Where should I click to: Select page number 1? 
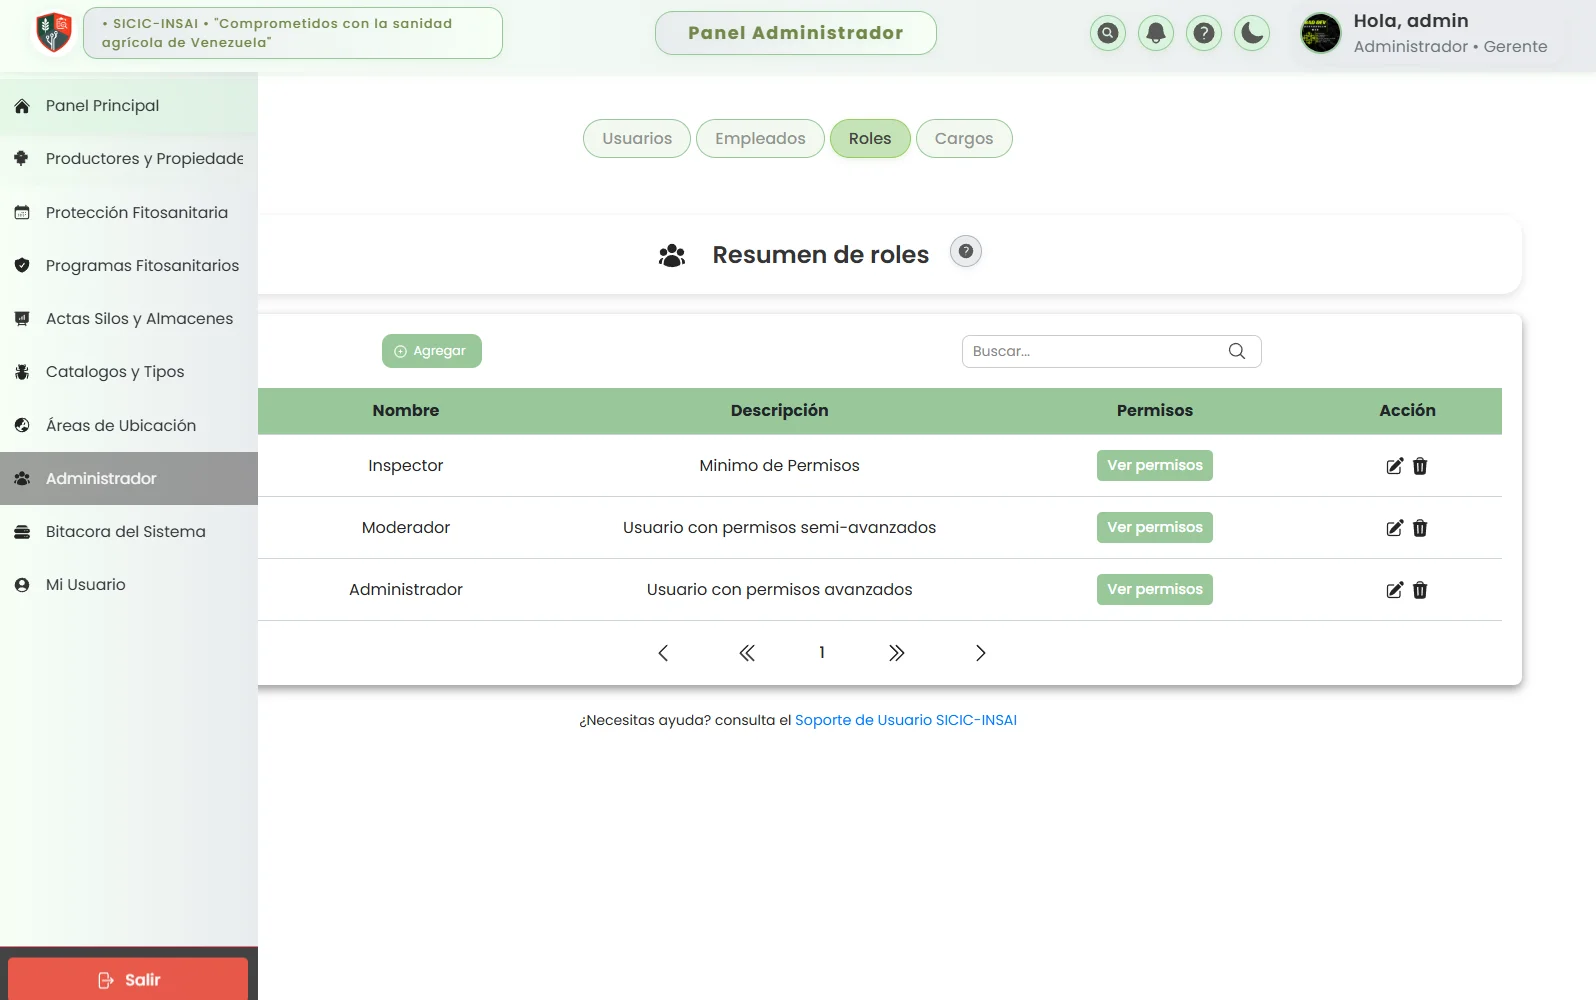pyautogui.click(x=822, y=652)
